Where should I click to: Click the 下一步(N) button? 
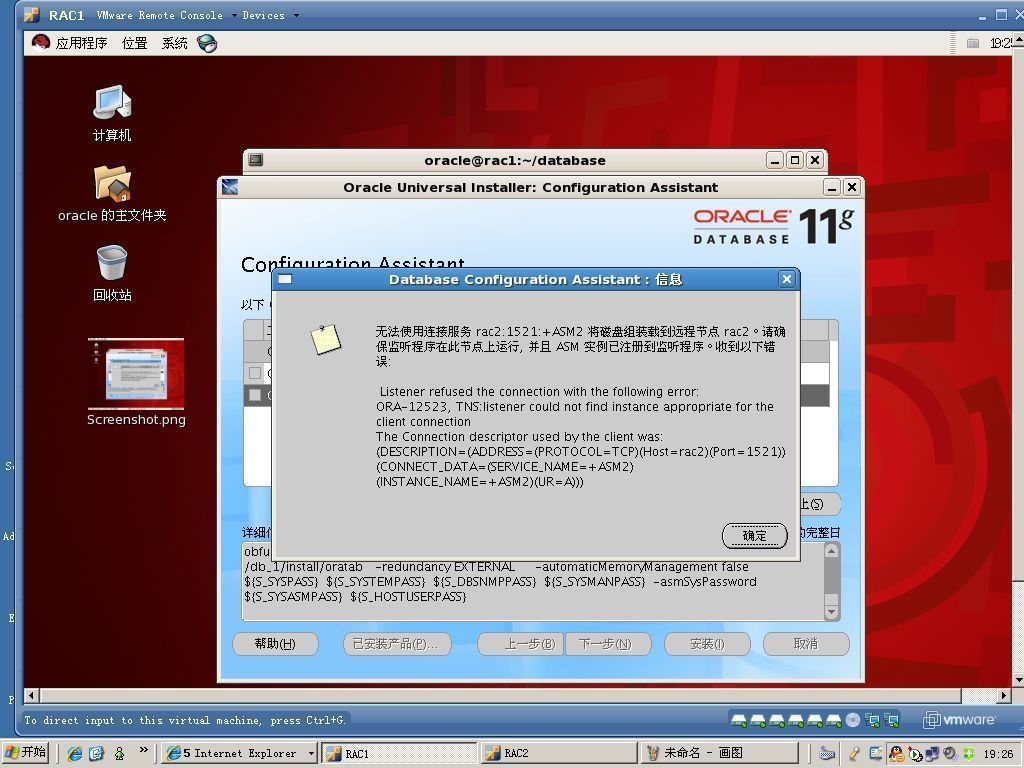(608, 644)
